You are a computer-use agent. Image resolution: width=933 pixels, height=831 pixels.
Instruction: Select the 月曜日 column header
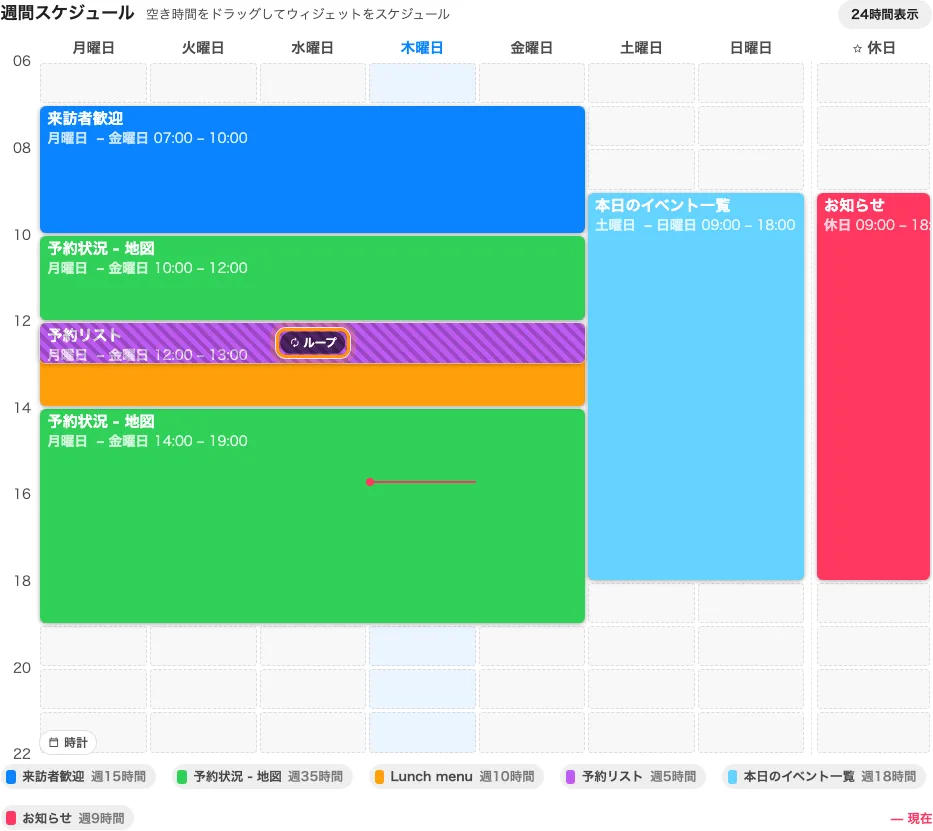click(93, 48)
